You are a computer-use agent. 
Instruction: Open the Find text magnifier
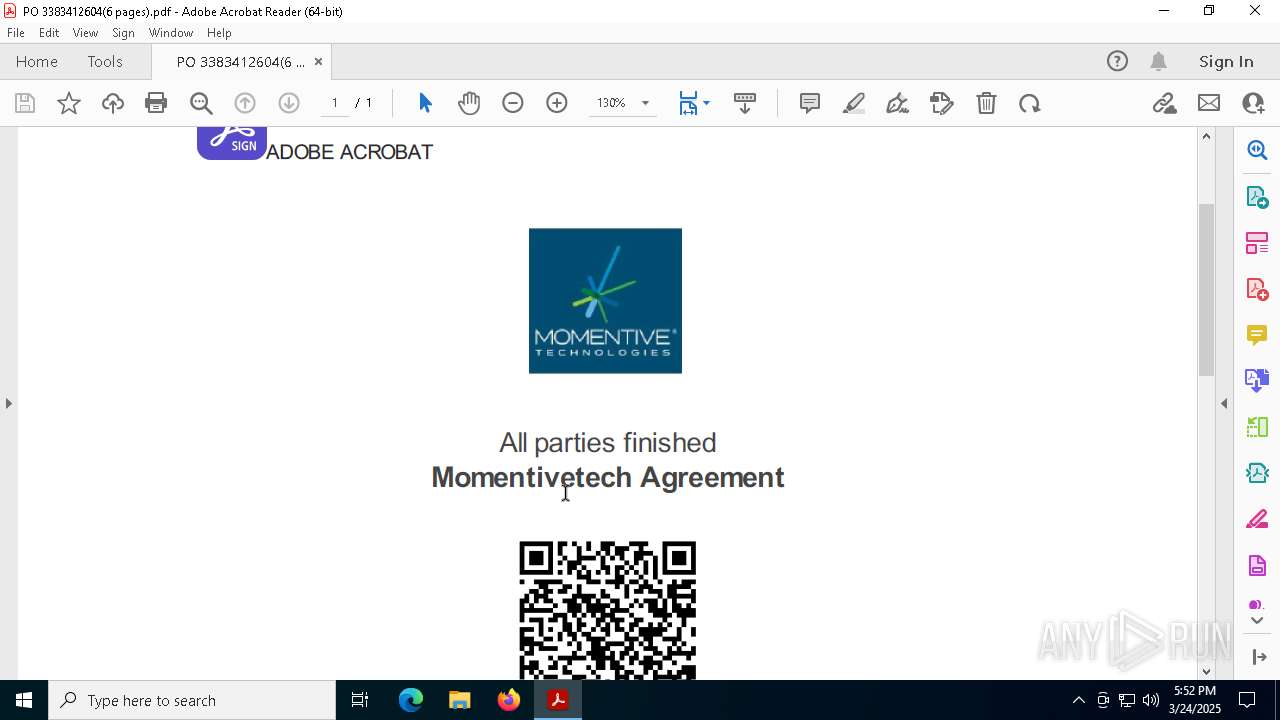click(201, 103)
